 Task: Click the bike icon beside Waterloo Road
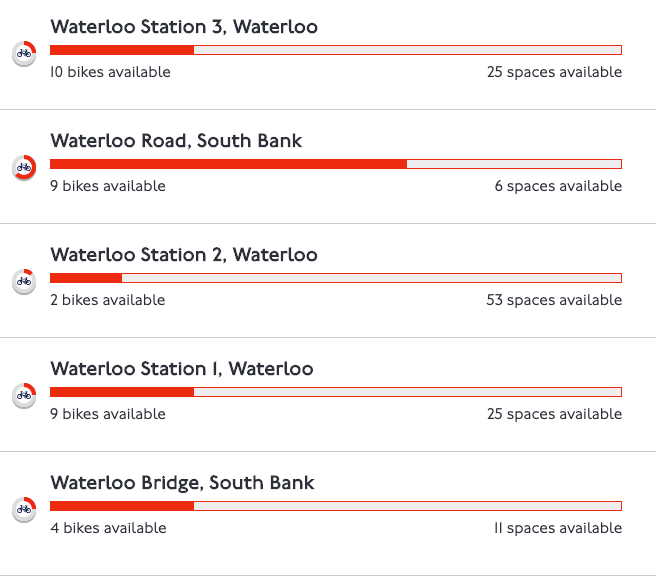[x=25, y=167]
